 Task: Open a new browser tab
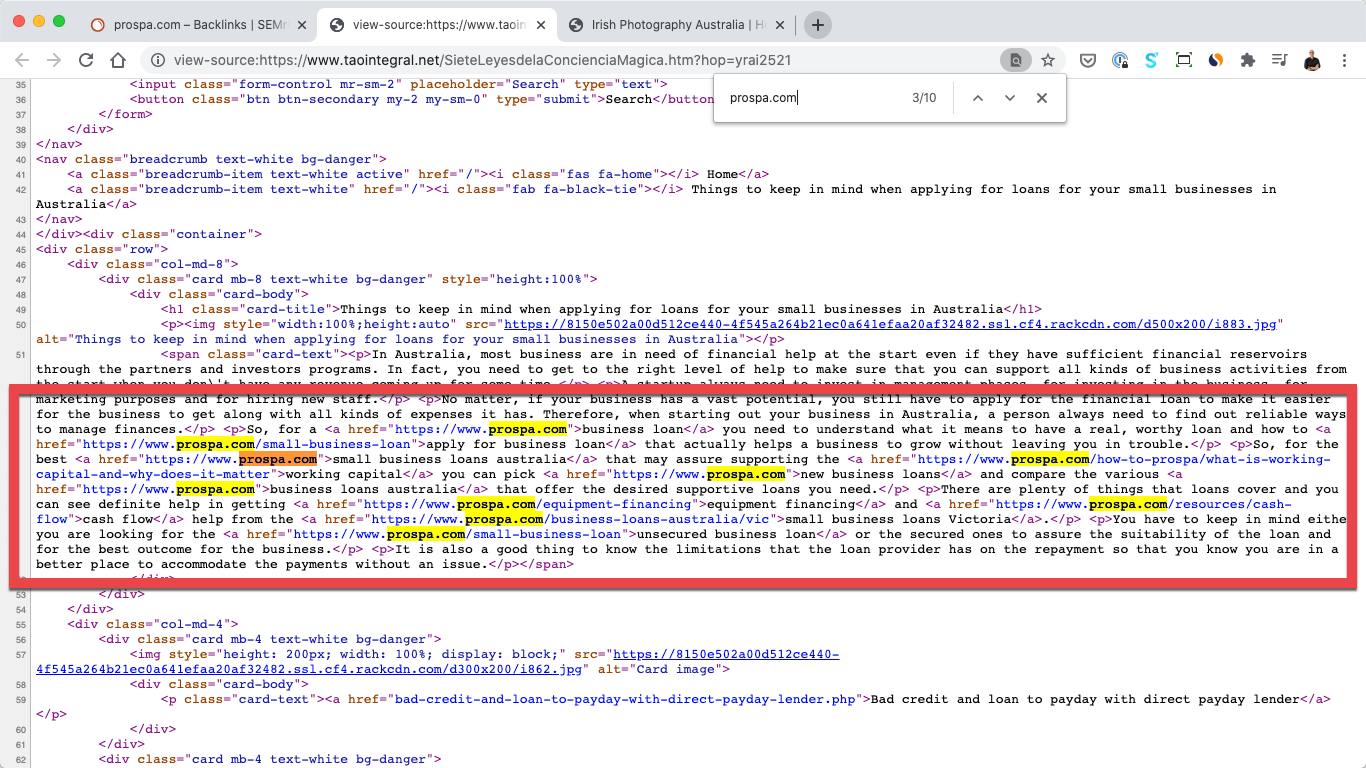818,25
